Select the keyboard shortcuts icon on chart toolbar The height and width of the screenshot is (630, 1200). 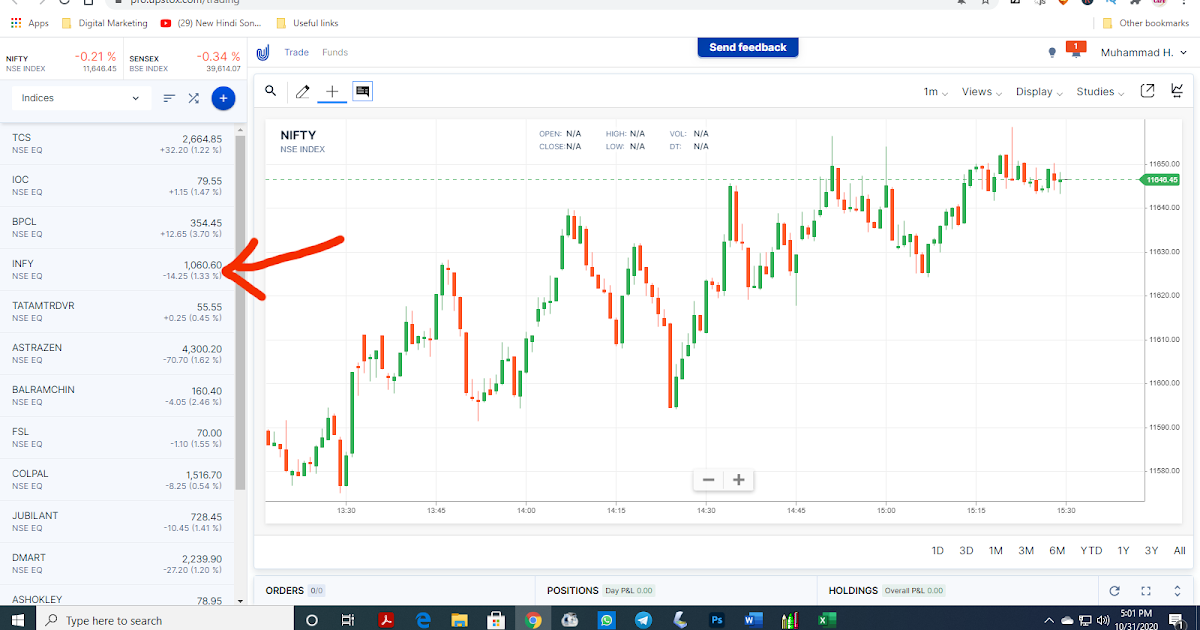pos(362,90)
